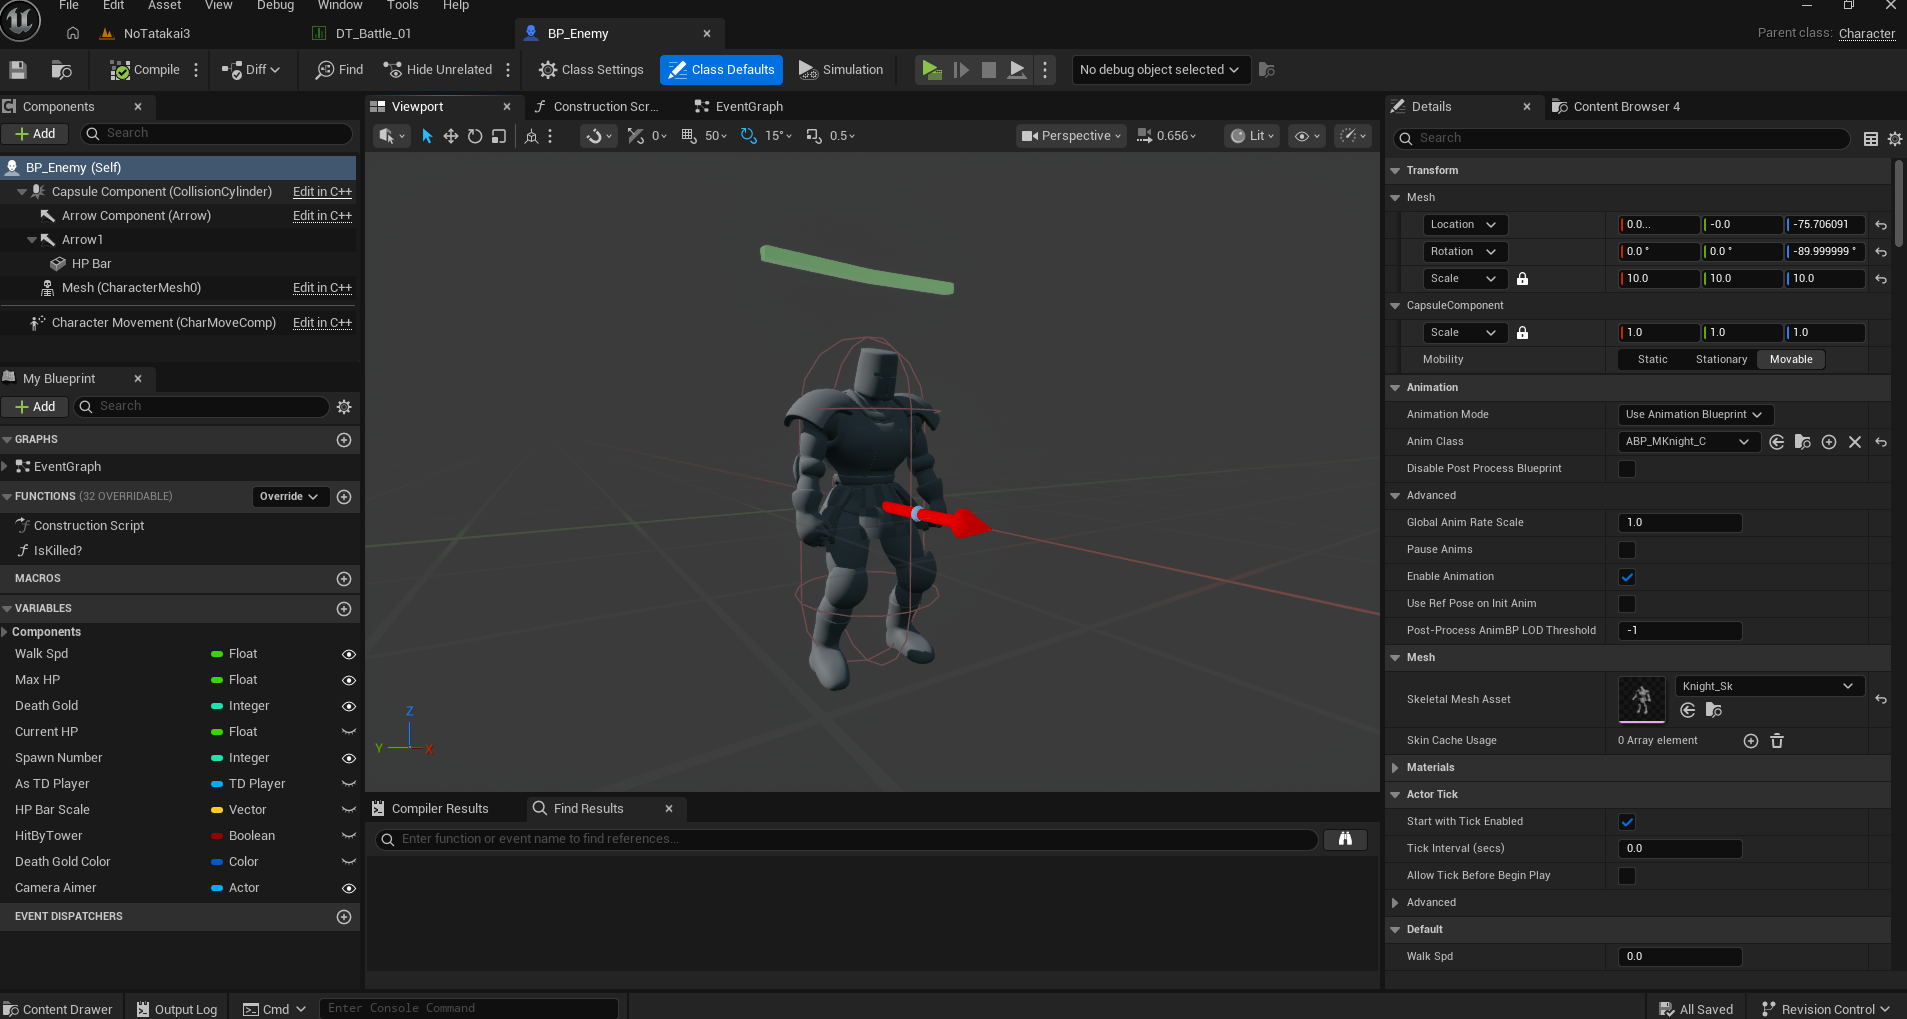Open the Diff dropdown
The image size is (1907, 1019).
(251, 70)
